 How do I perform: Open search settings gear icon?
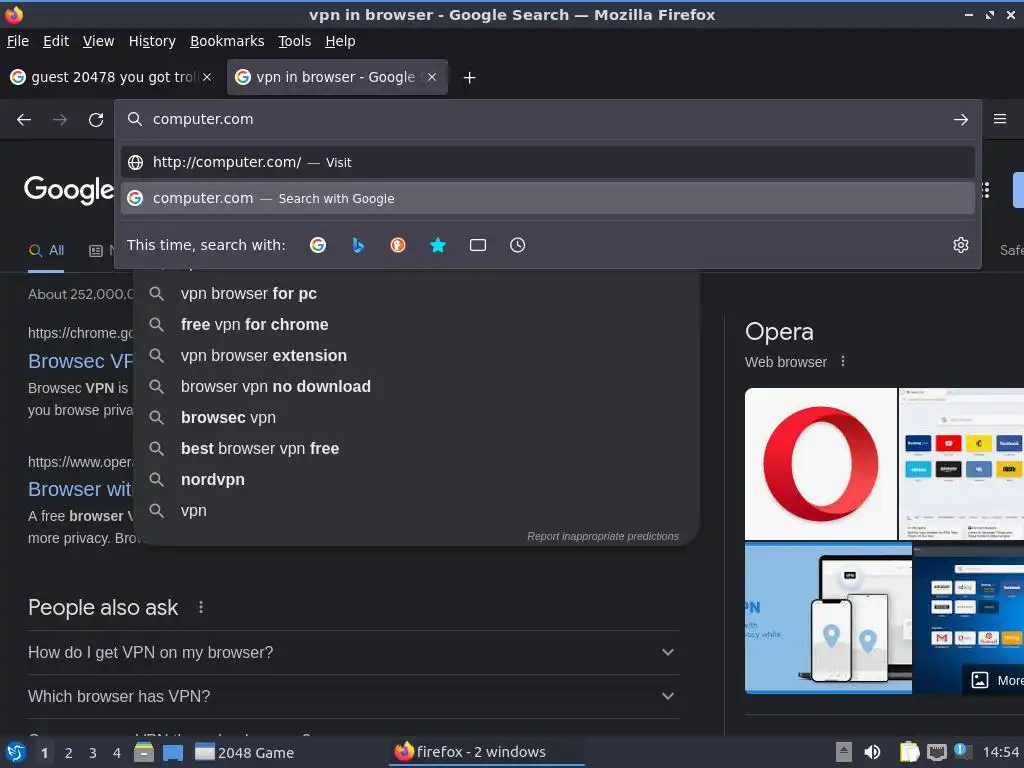point(961,245)
